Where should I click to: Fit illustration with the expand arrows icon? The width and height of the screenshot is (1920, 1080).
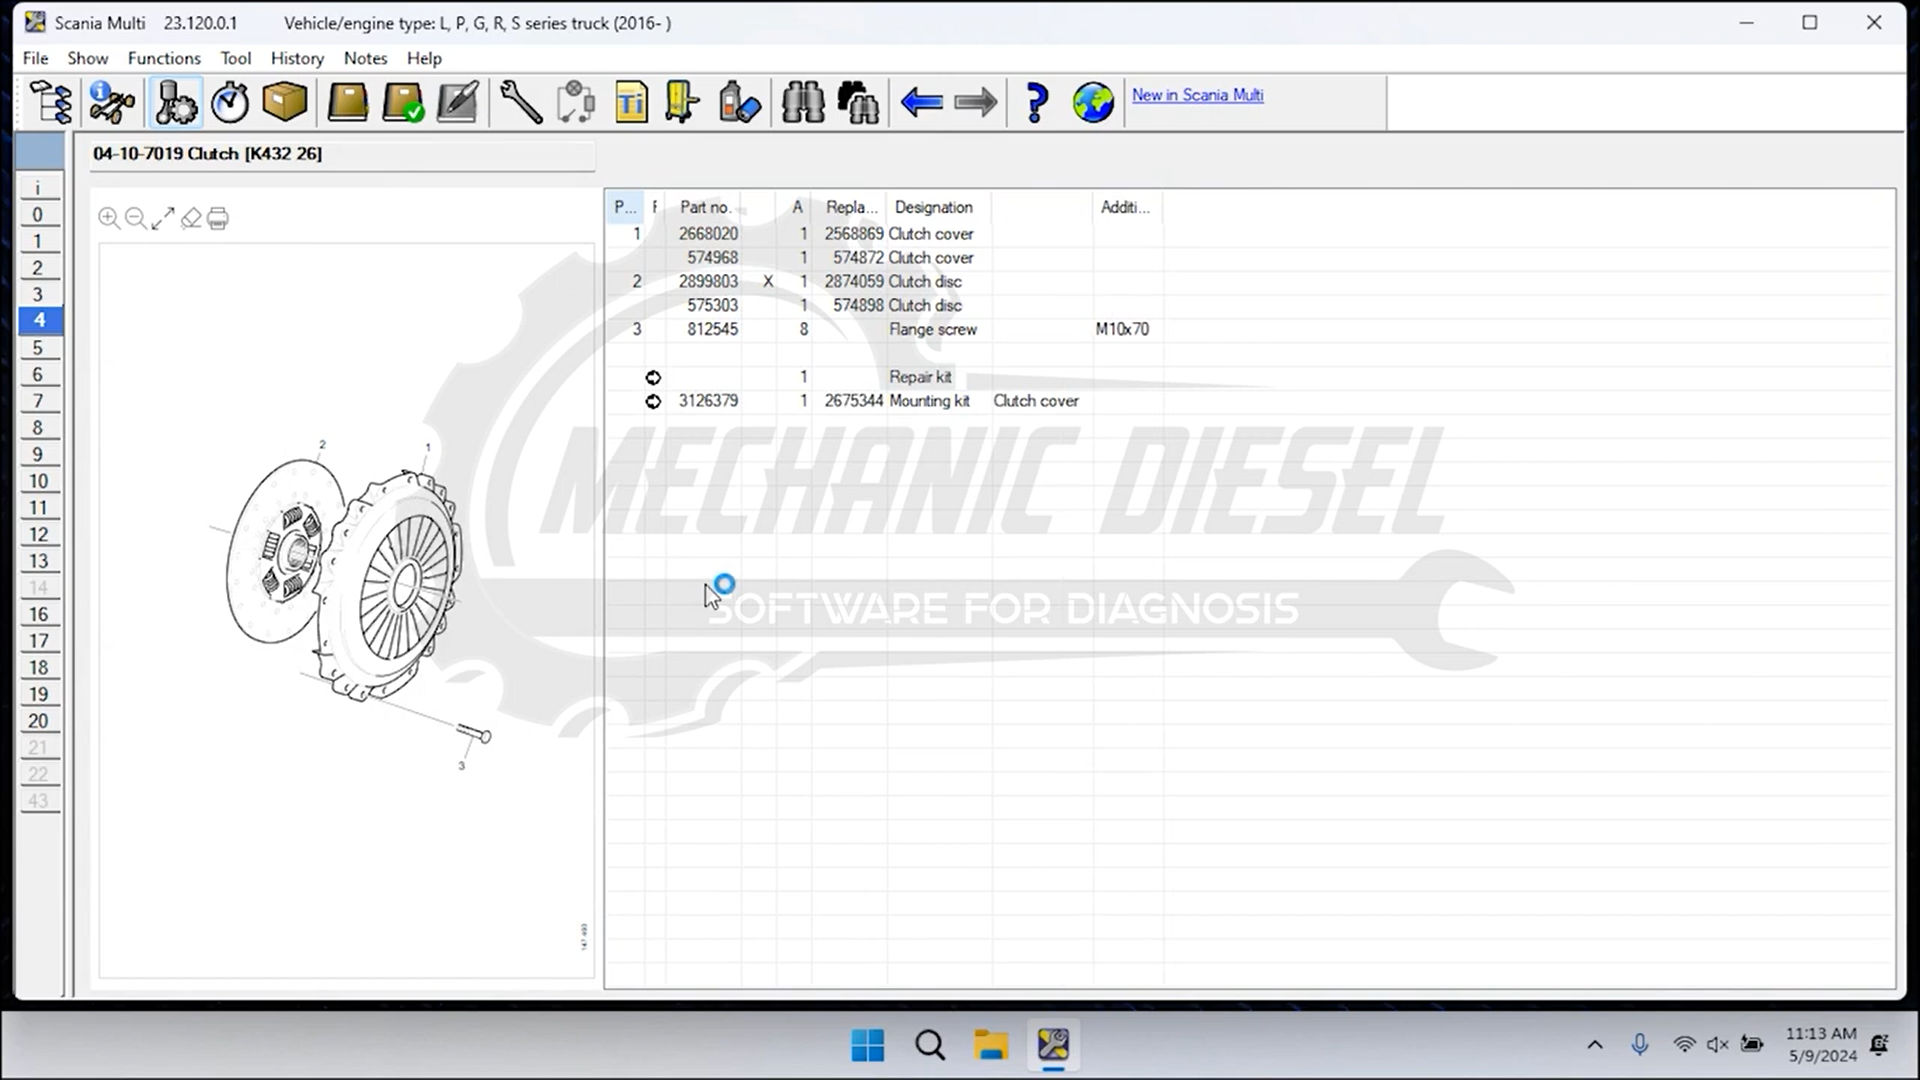[x=163, y=218]
